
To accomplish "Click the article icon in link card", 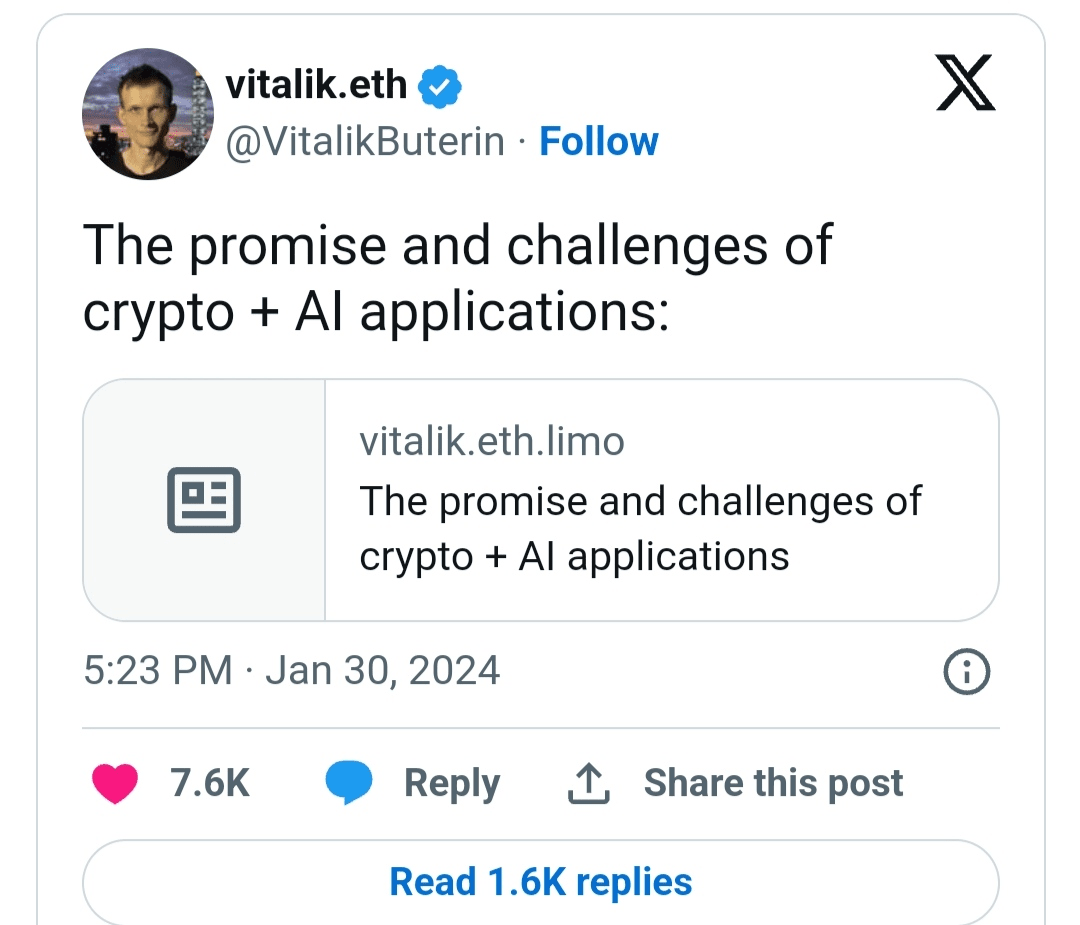I will tap(204, 499).
